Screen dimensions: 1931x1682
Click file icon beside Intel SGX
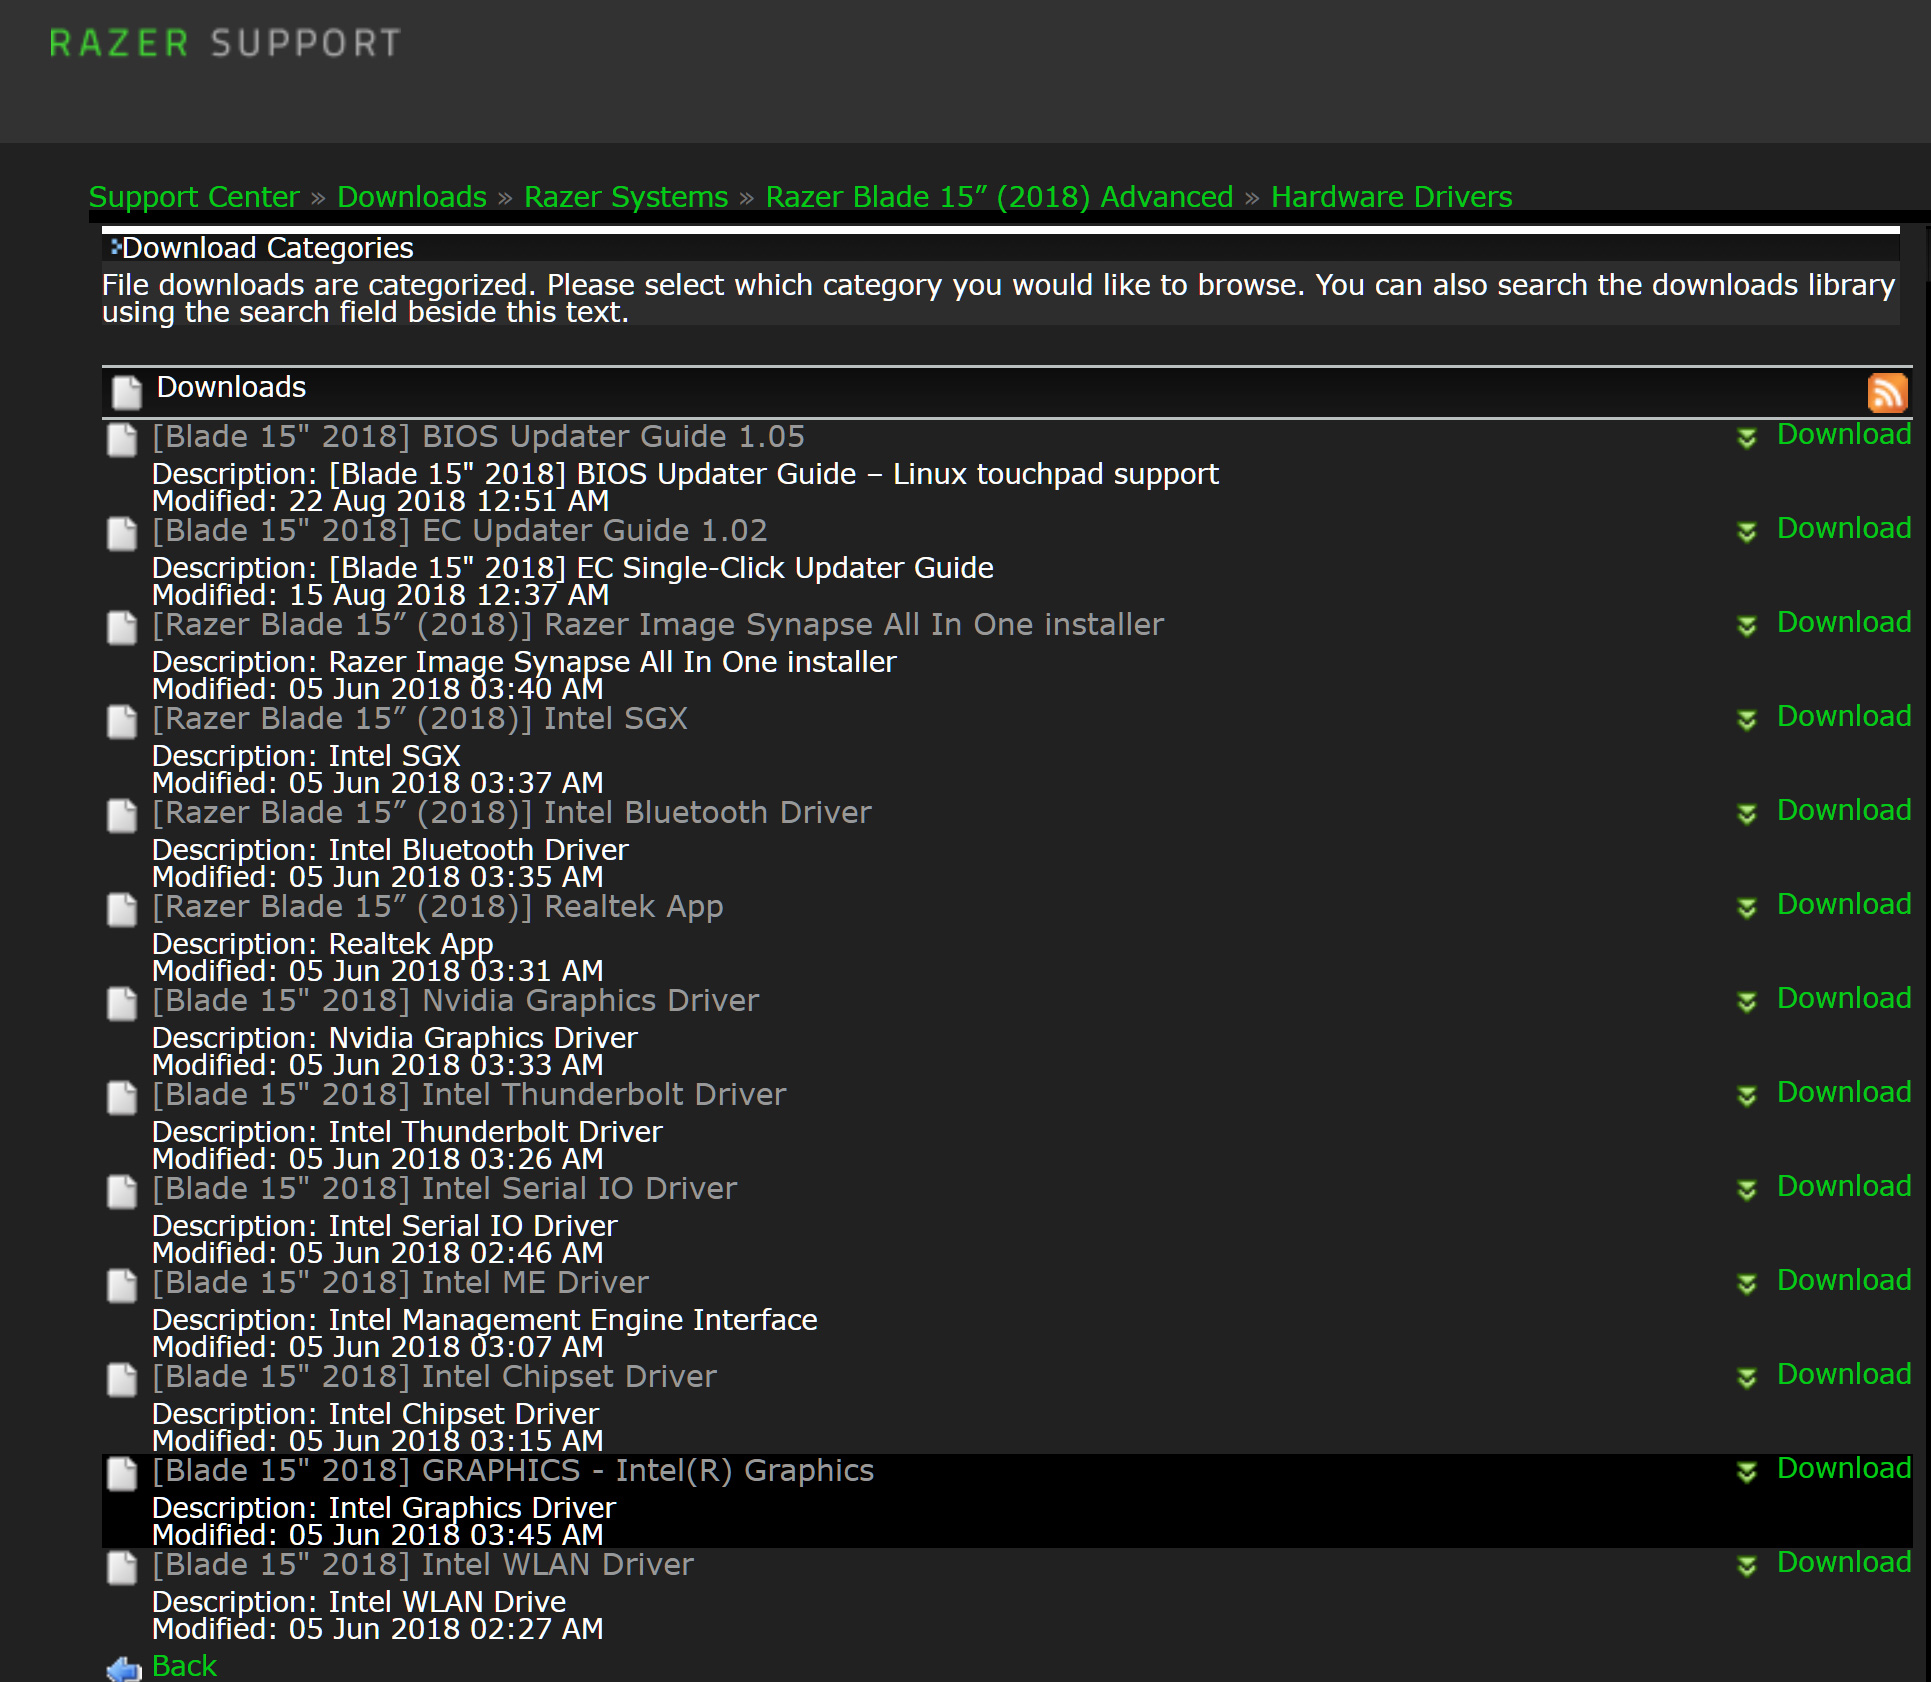(x=122, y=722)
